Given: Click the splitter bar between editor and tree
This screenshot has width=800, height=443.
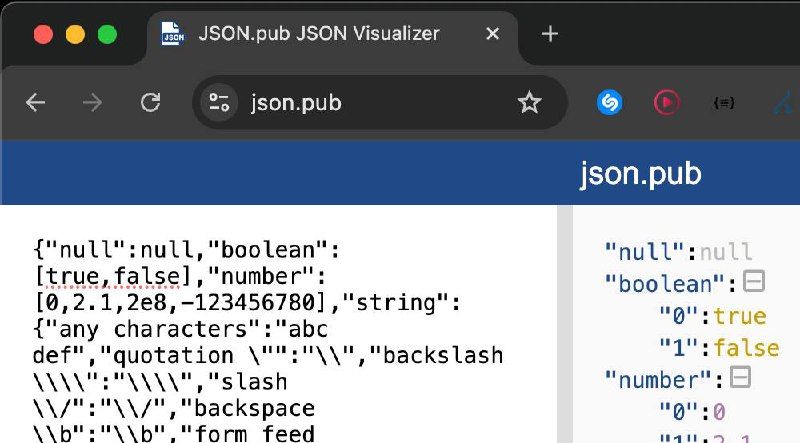Looking at the screenshot, I should pos(565,324).
